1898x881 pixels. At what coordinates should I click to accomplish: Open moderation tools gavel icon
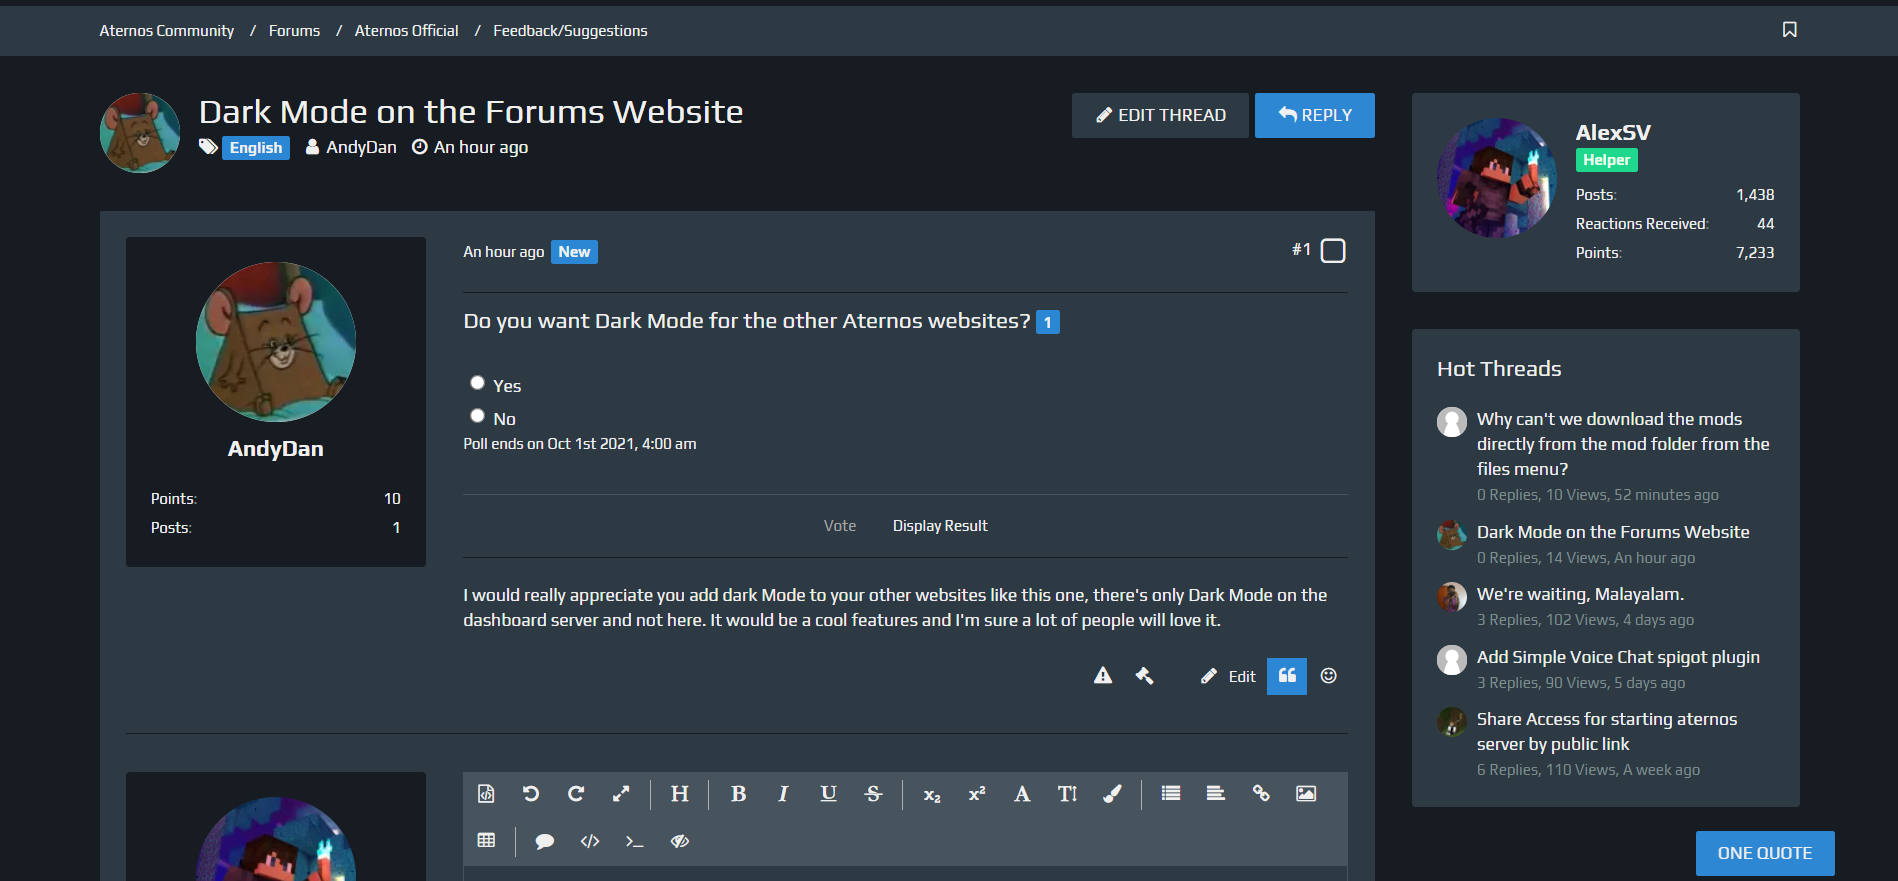point(1145,676)
